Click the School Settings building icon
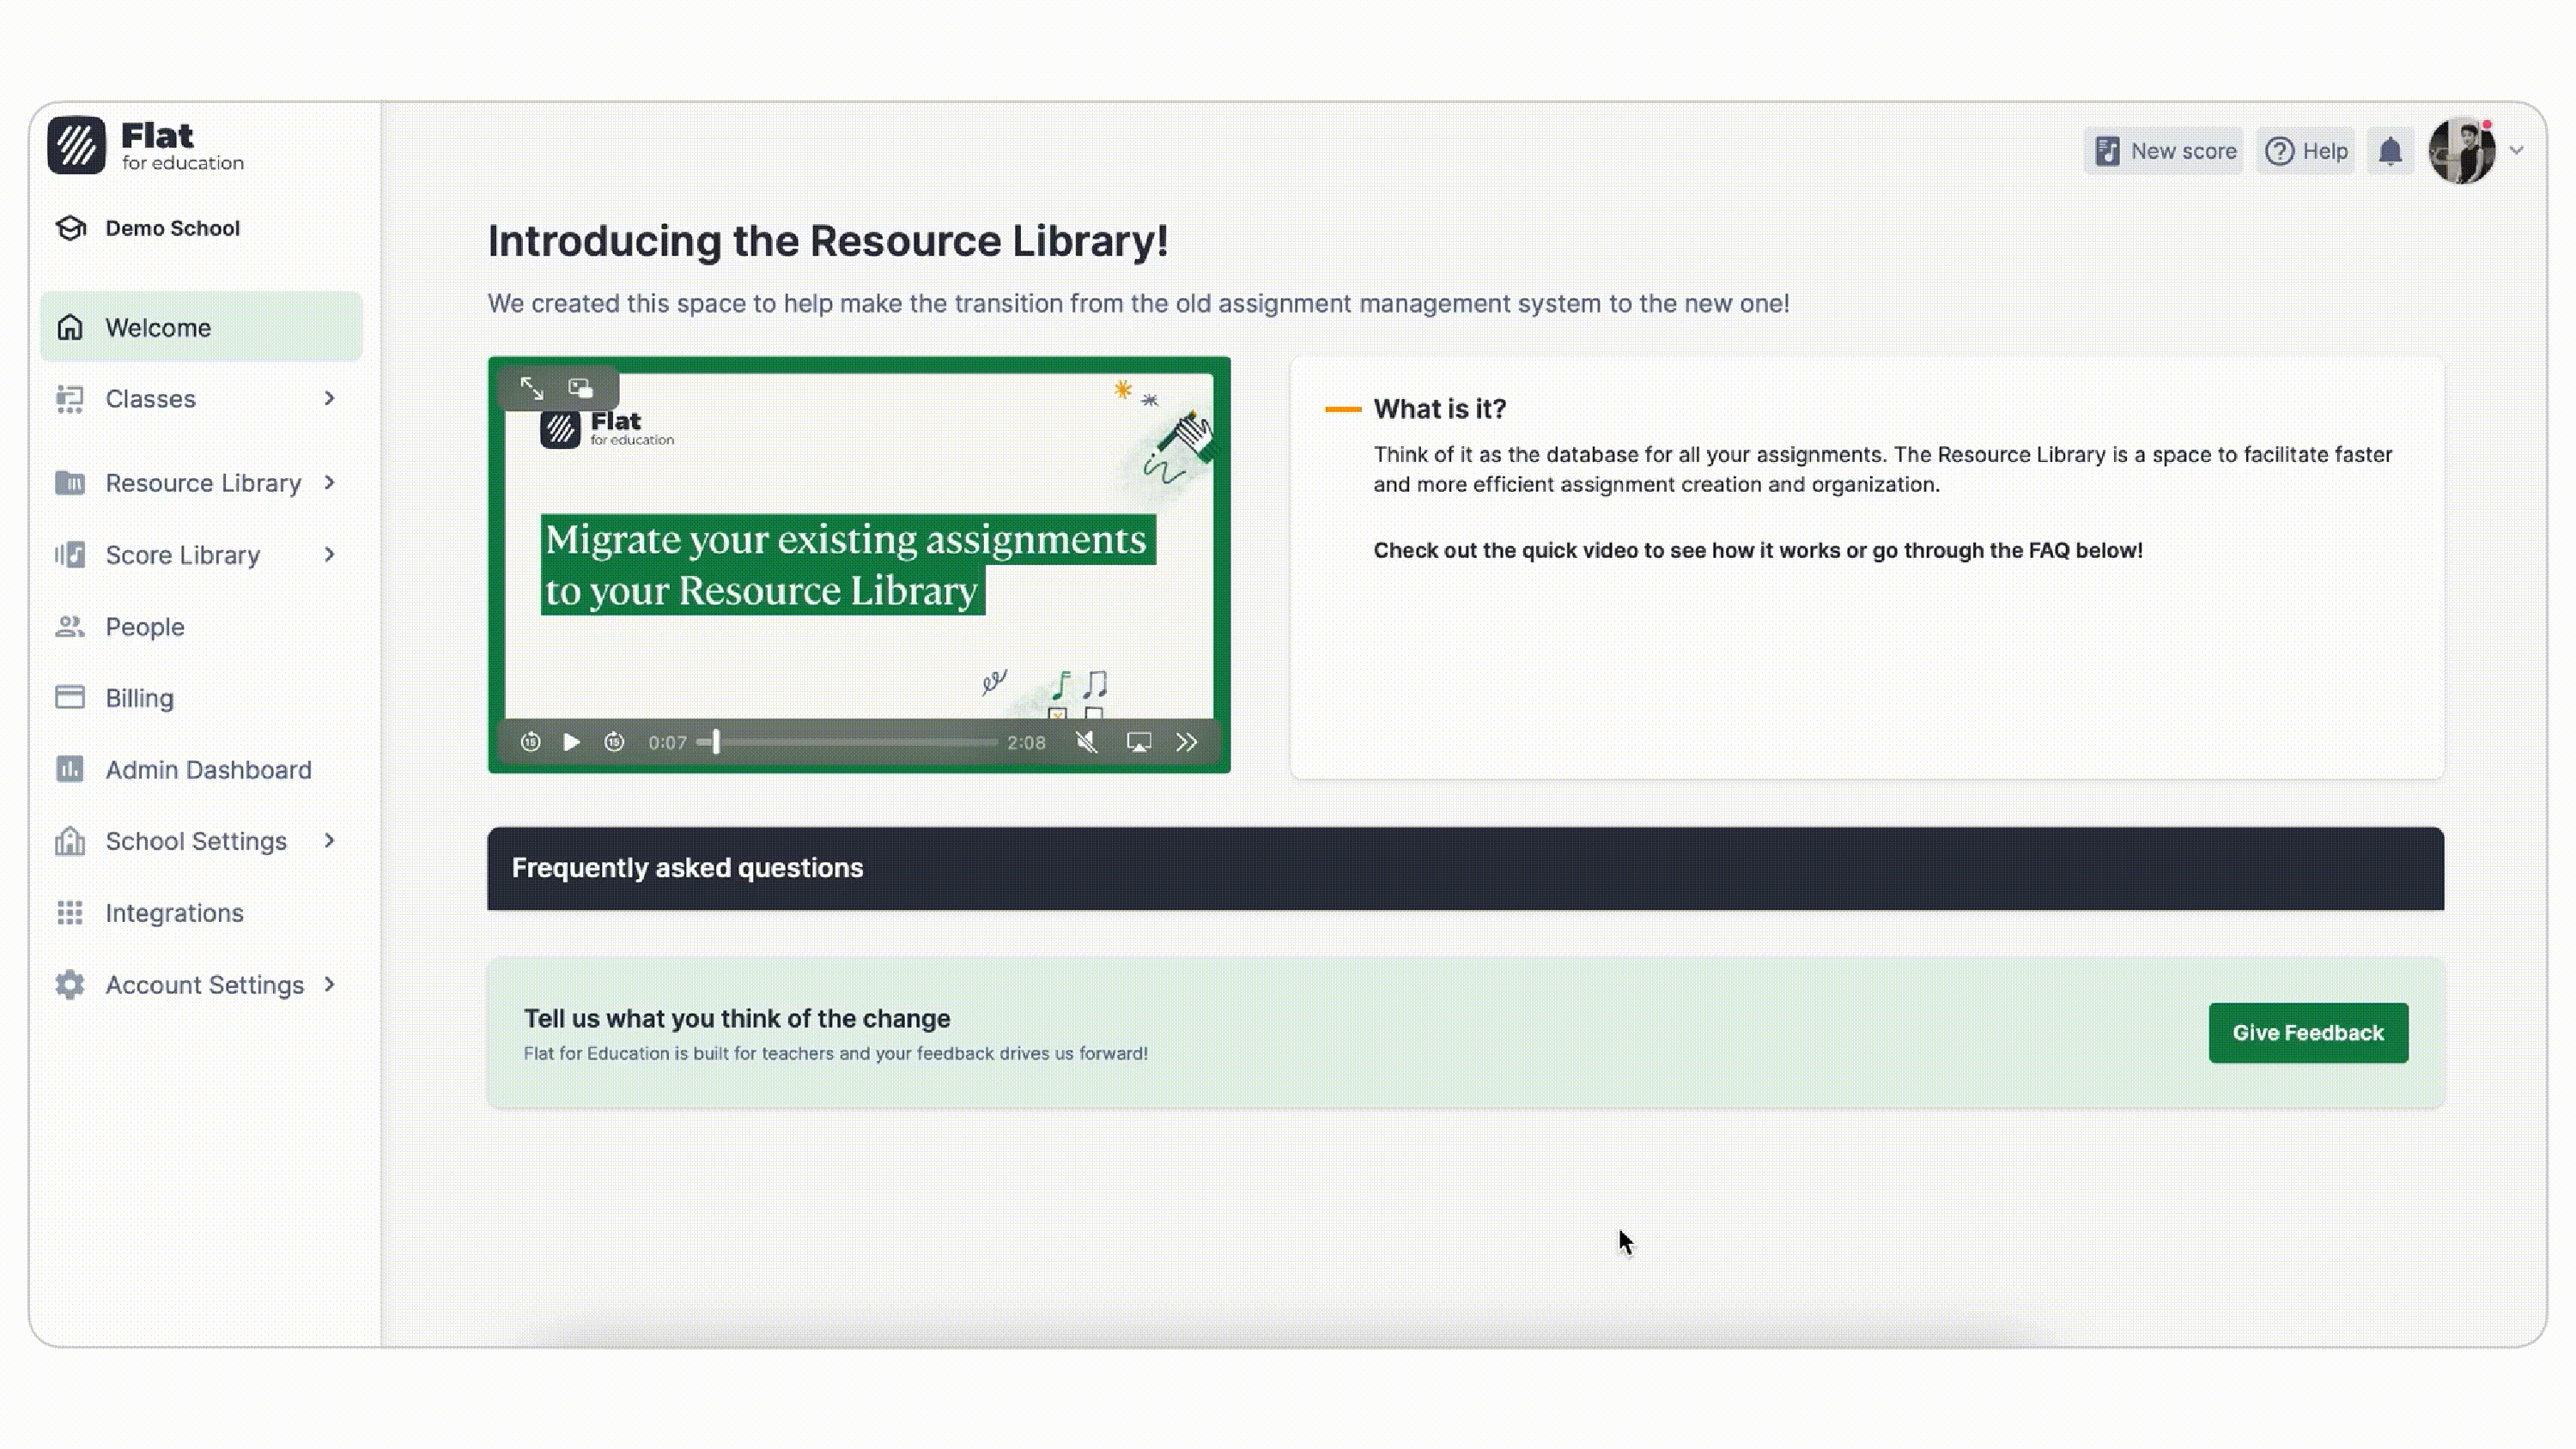The height and width of the screenshot is (1449, 2576). click(x=70, y=841)
